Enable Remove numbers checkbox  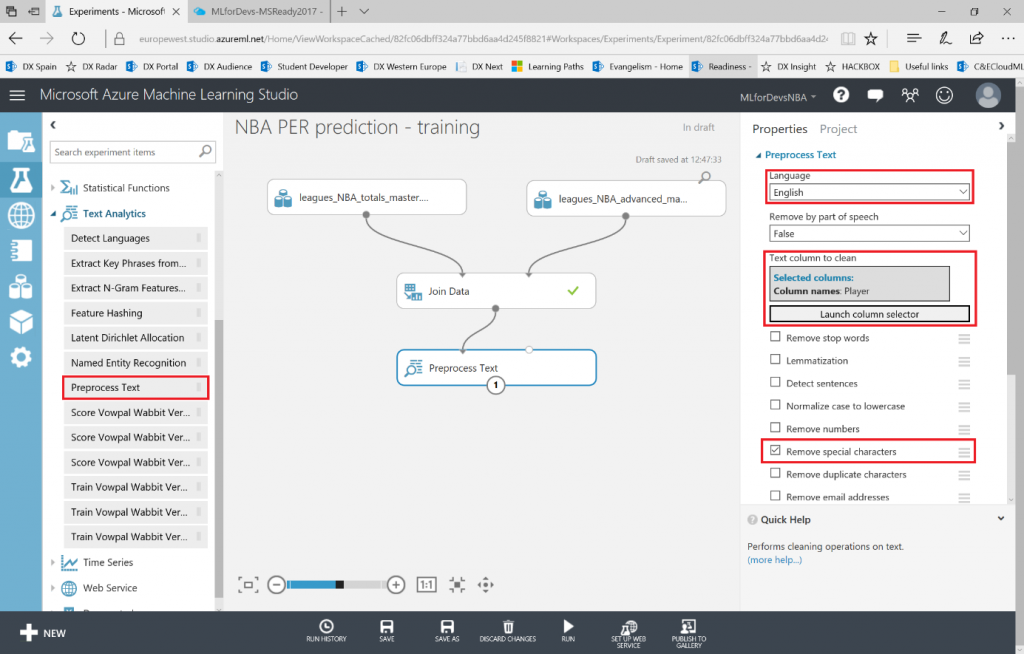[775, 427]
